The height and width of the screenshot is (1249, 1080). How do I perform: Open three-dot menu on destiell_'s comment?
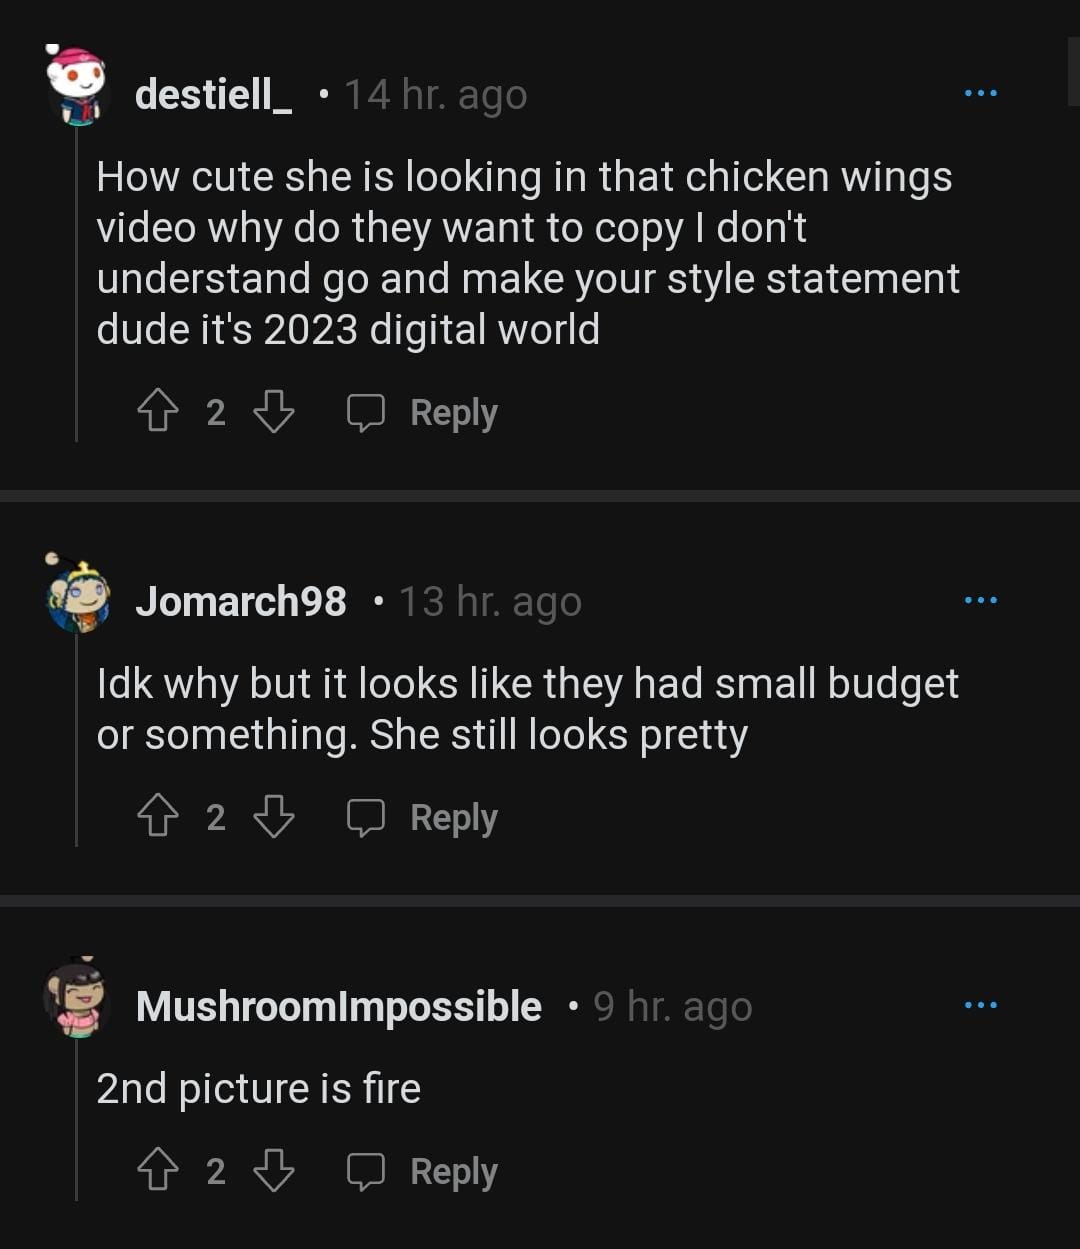click(x=980, y=94)
